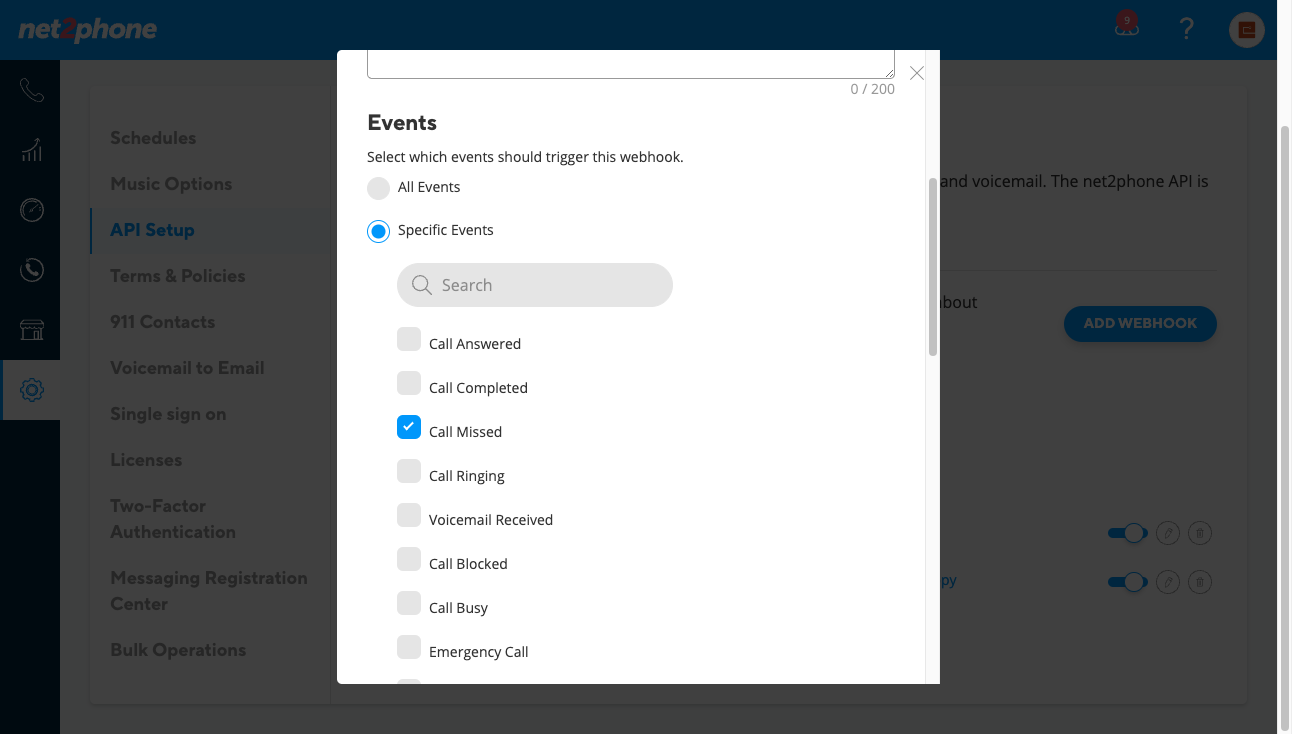Uncheck the Call Missed checkbox

(409, 427)
